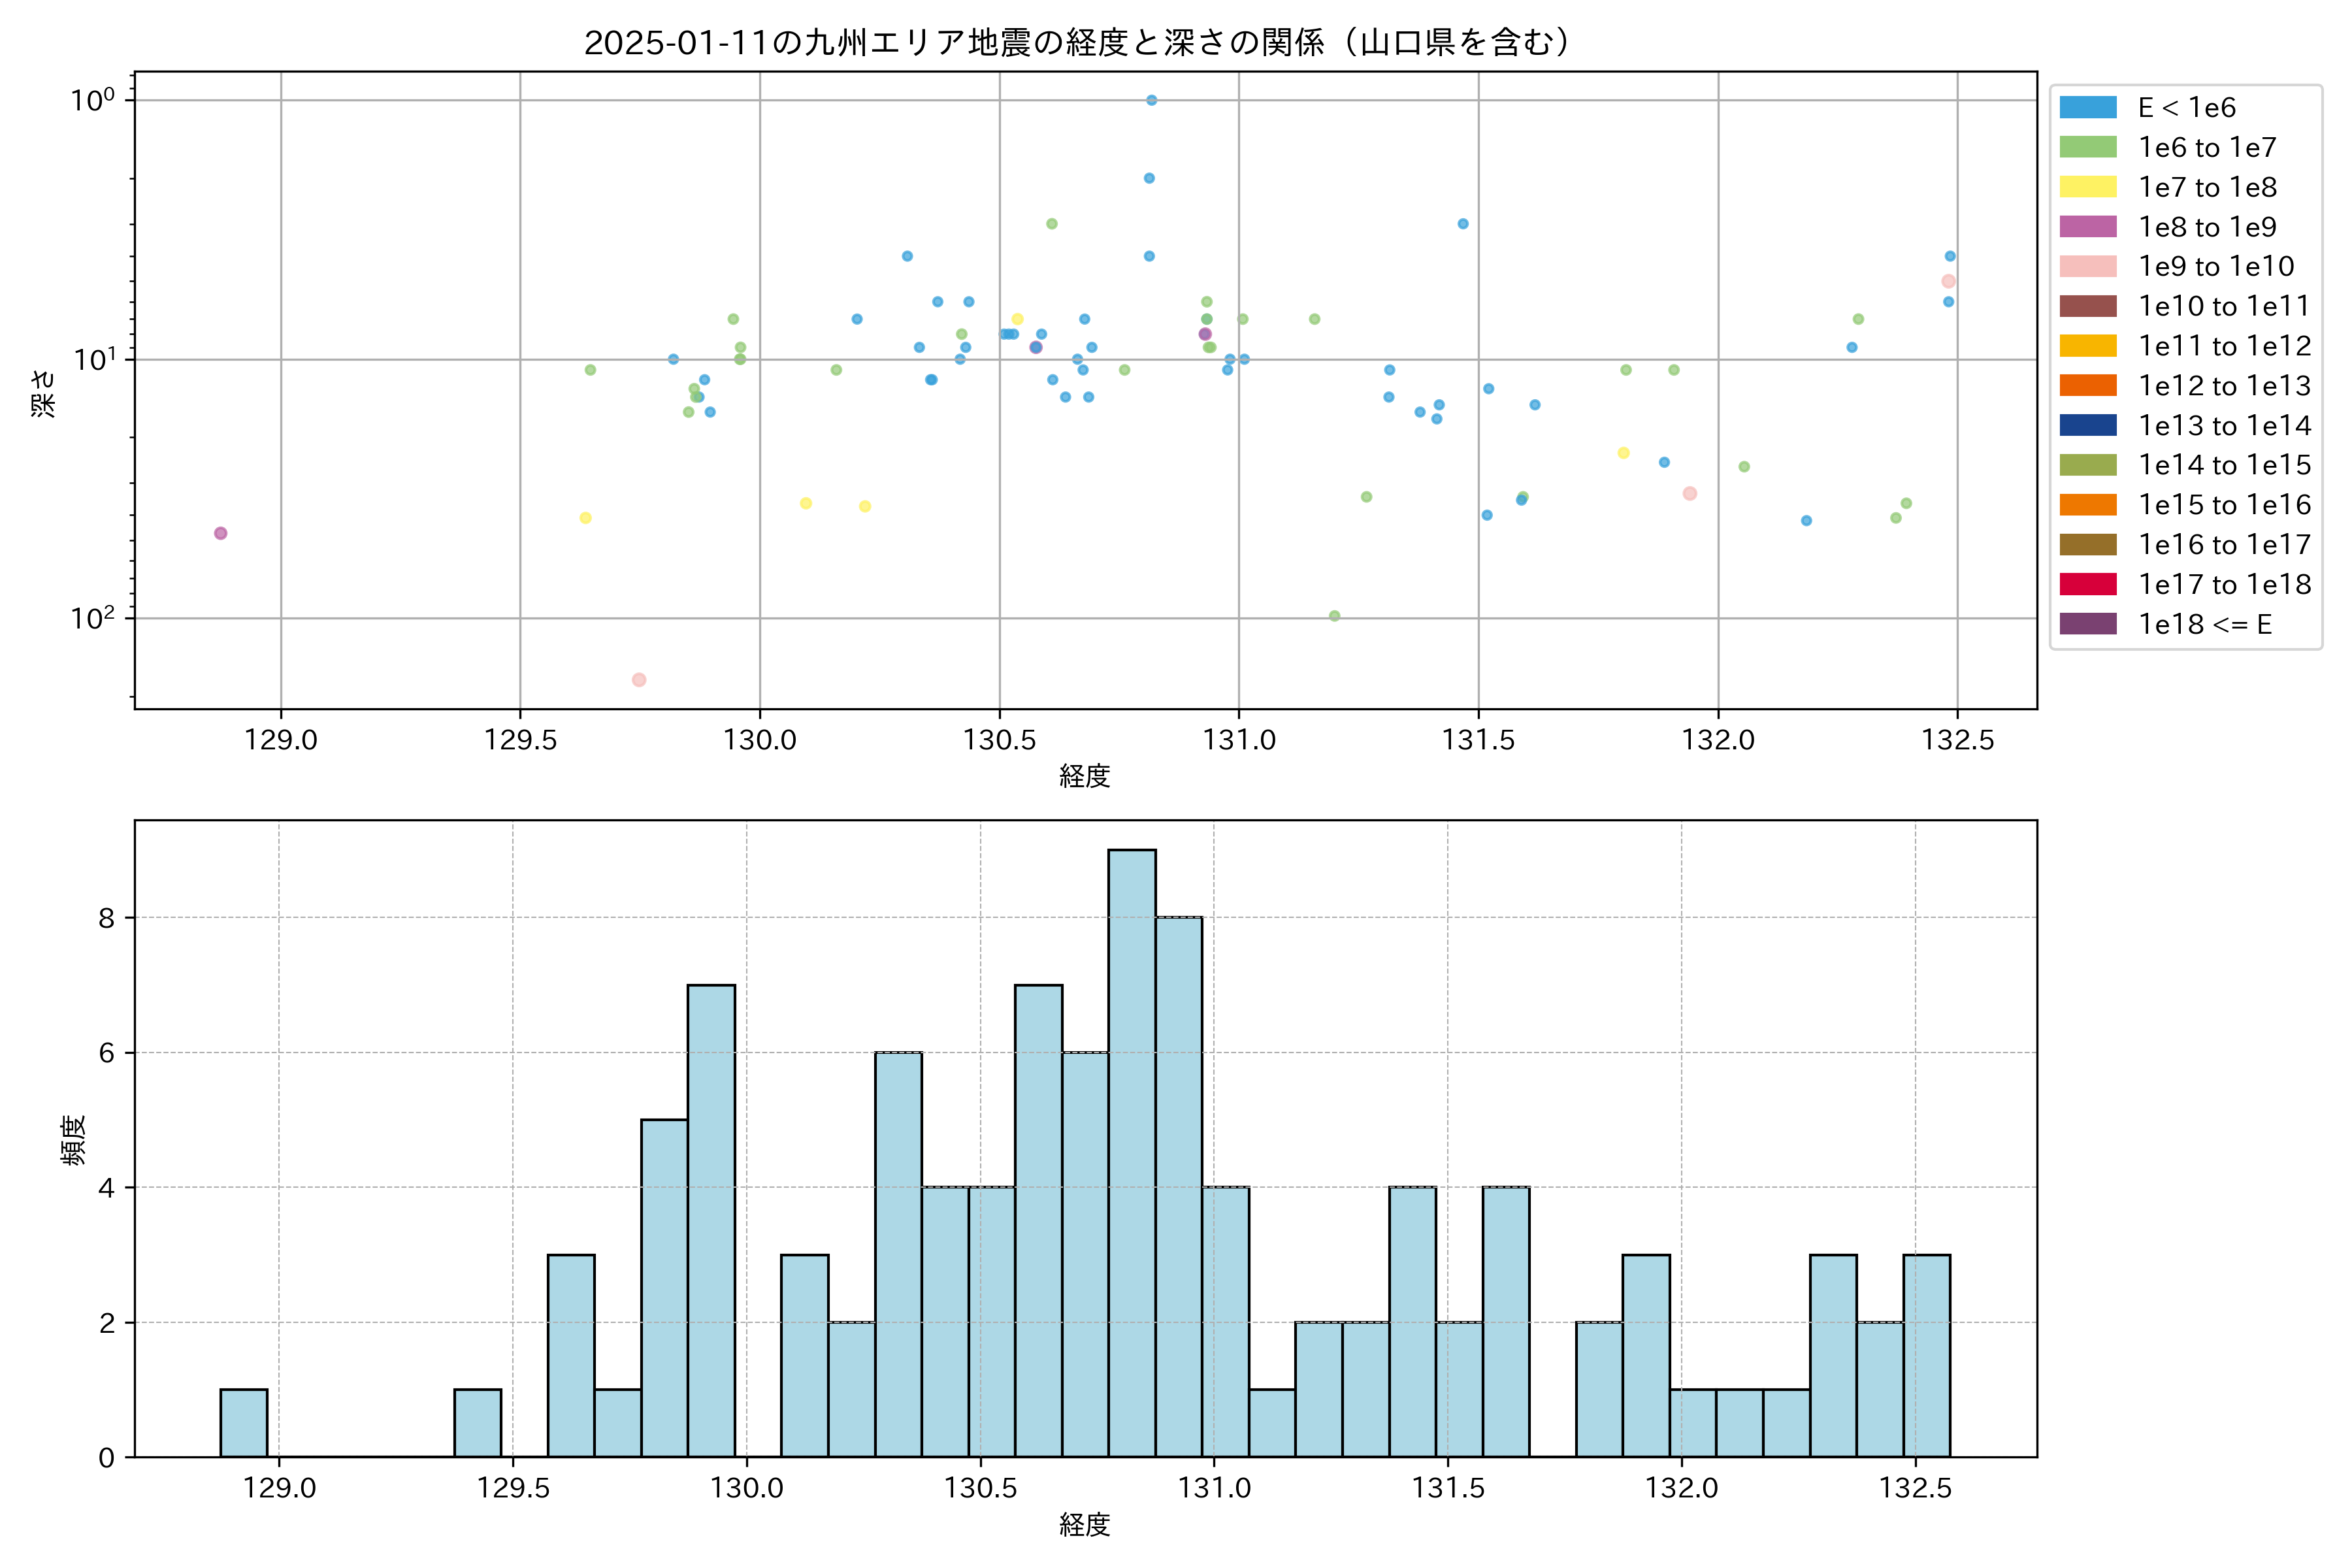
Task: Click the yellow 1e7 to 1e8 legend swatch
Action: pos(2088,187)
